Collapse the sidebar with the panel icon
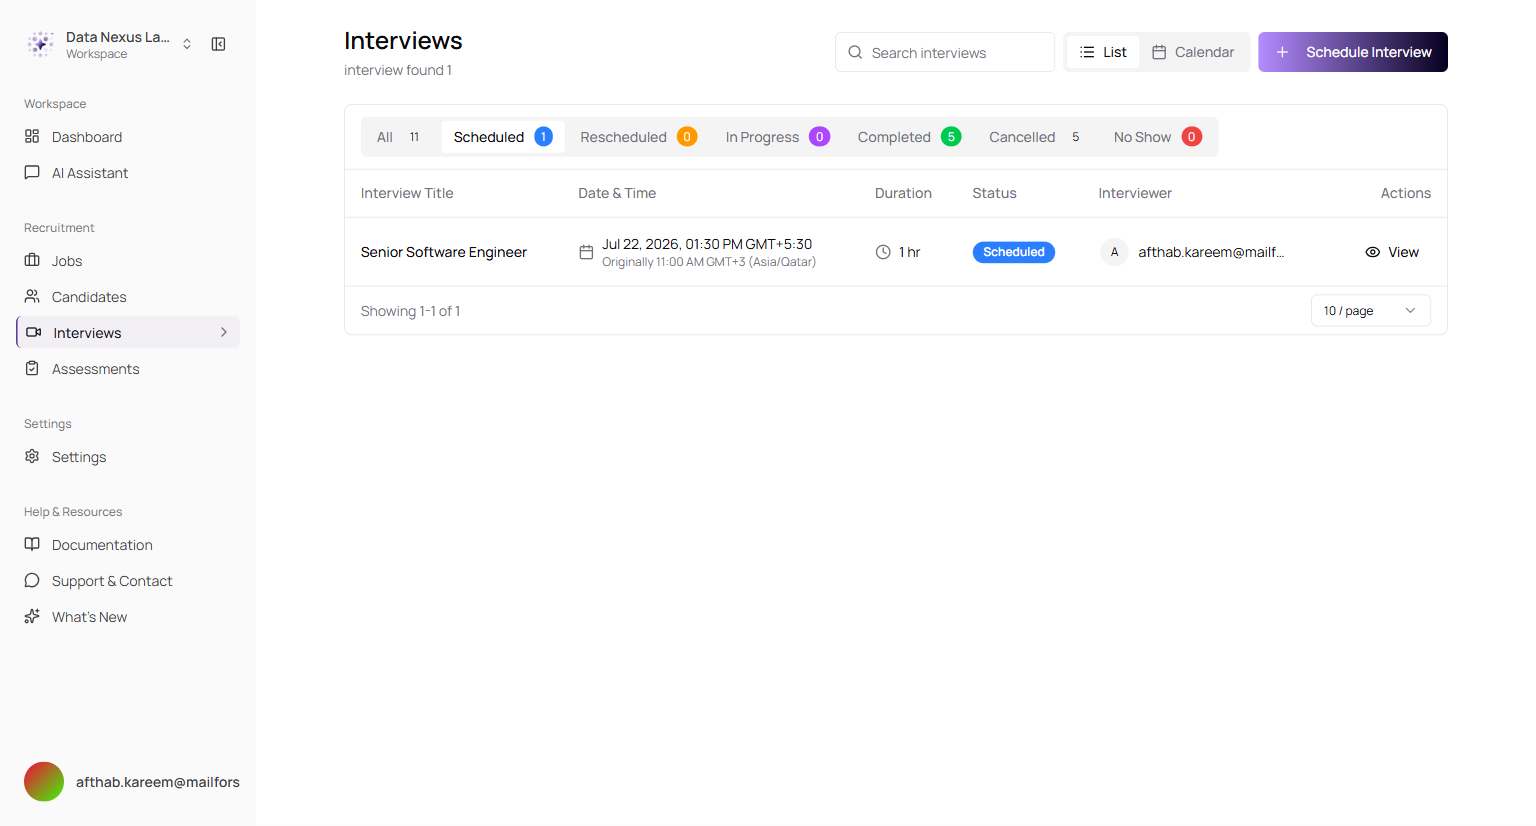 coord(218,44)
